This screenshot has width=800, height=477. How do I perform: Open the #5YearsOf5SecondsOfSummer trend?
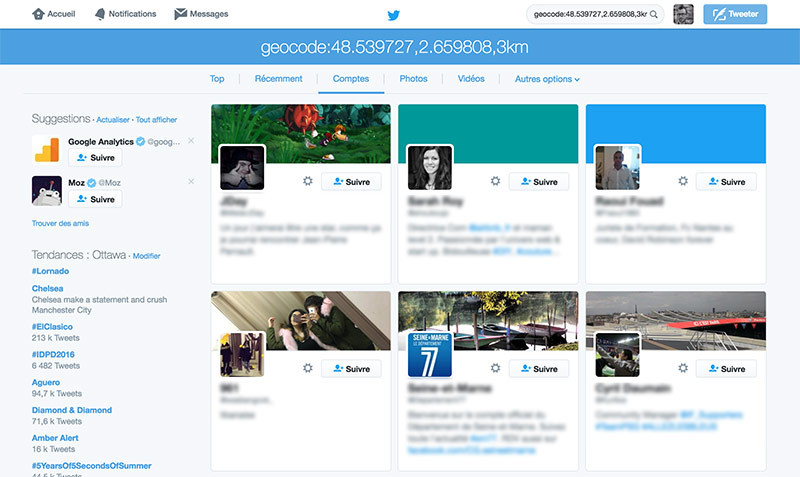click(x=91, y=465)
